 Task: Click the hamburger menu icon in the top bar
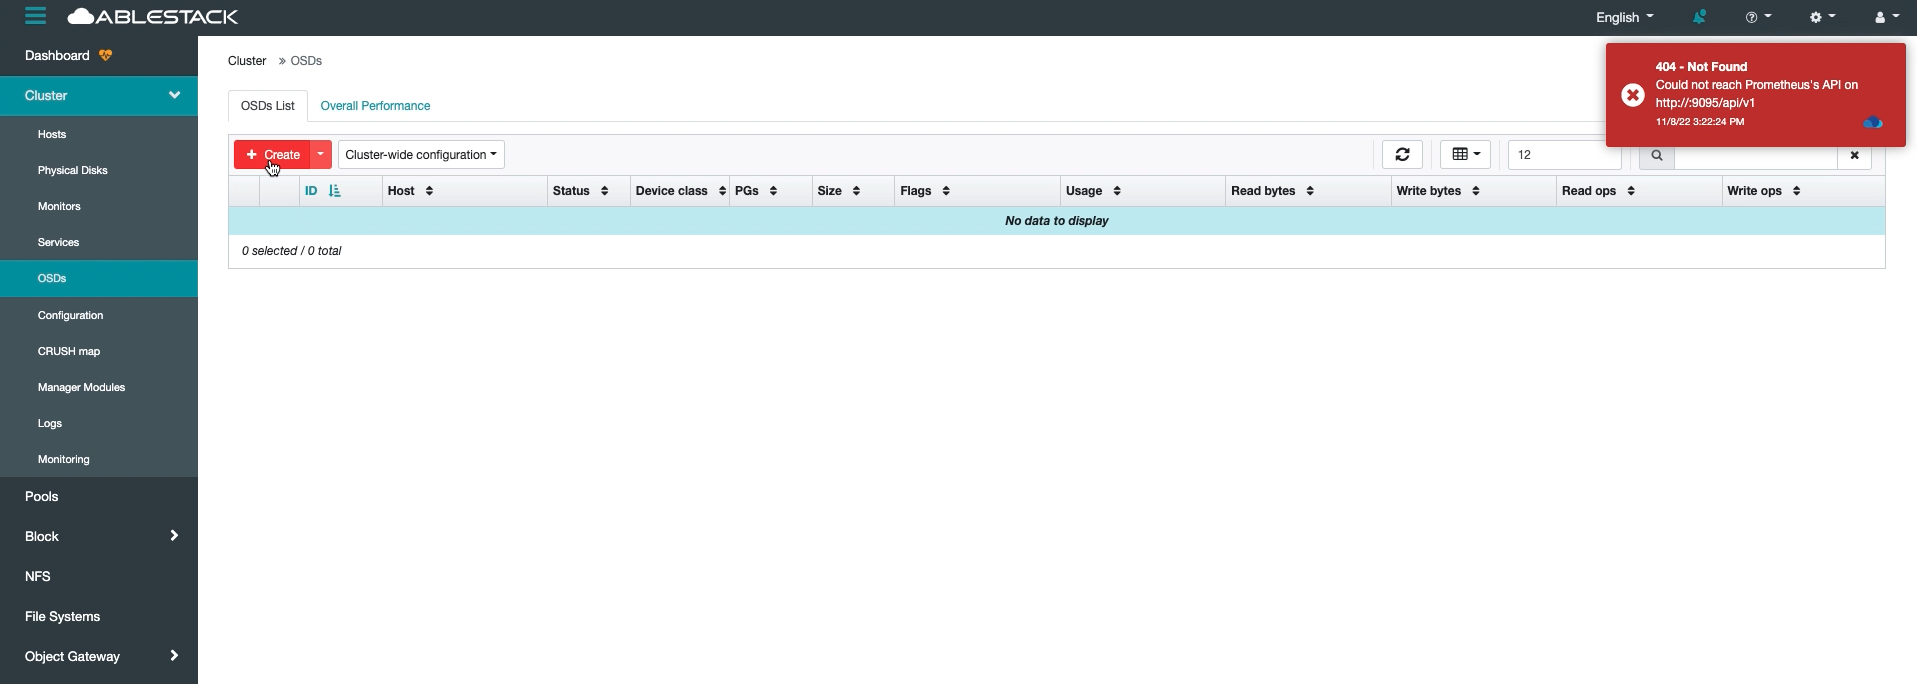pos(35,16)
